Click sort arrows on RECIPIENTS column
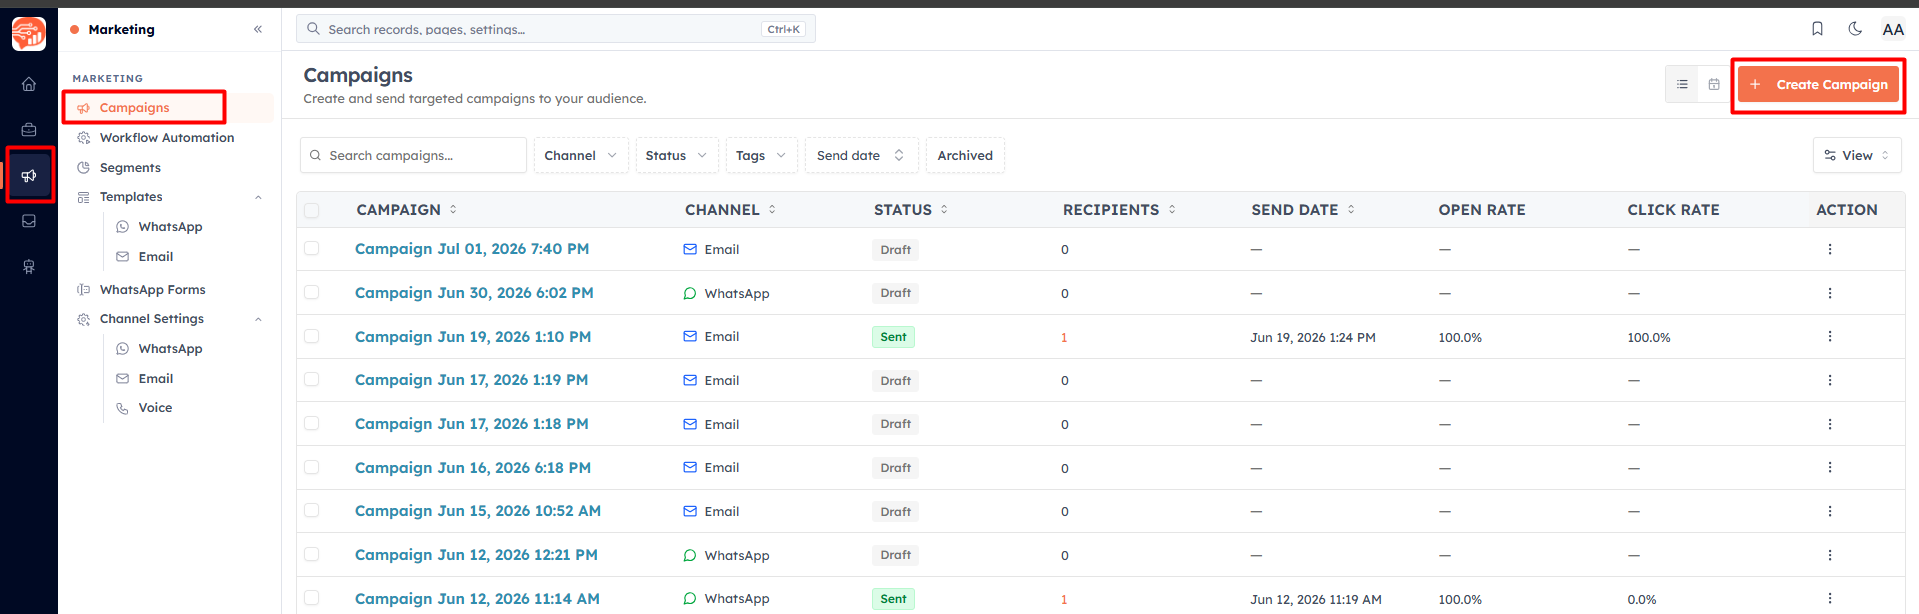This screenshot has height=614, width=1919. (1172, 209)
